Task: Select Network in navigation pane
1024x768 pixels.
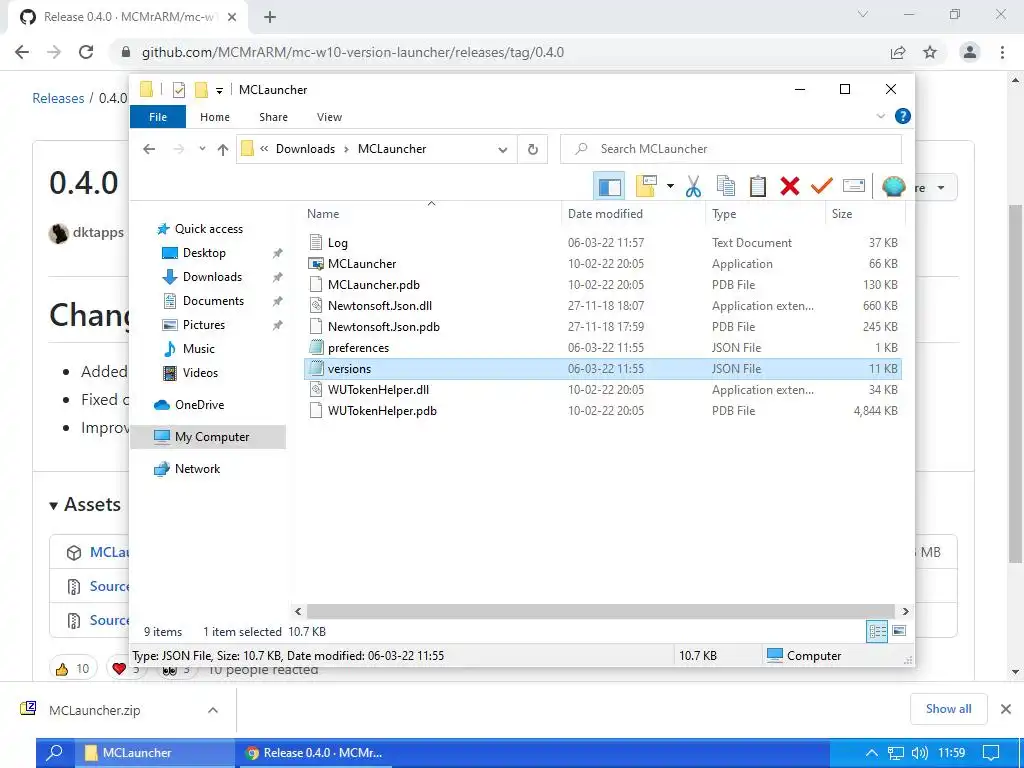Action: click(197, 469)
